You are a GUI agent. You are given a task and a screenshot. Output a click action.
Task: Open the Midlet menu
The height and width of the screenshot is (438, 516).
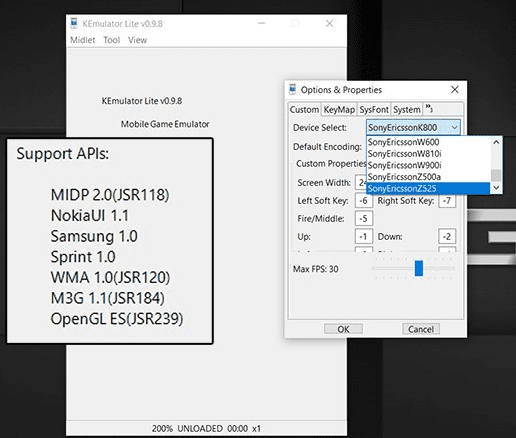pos(83,40)
